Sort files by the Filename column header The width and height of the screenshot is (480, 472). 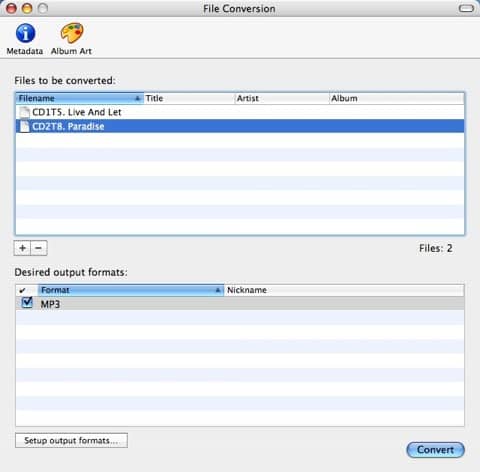point(80,98)
